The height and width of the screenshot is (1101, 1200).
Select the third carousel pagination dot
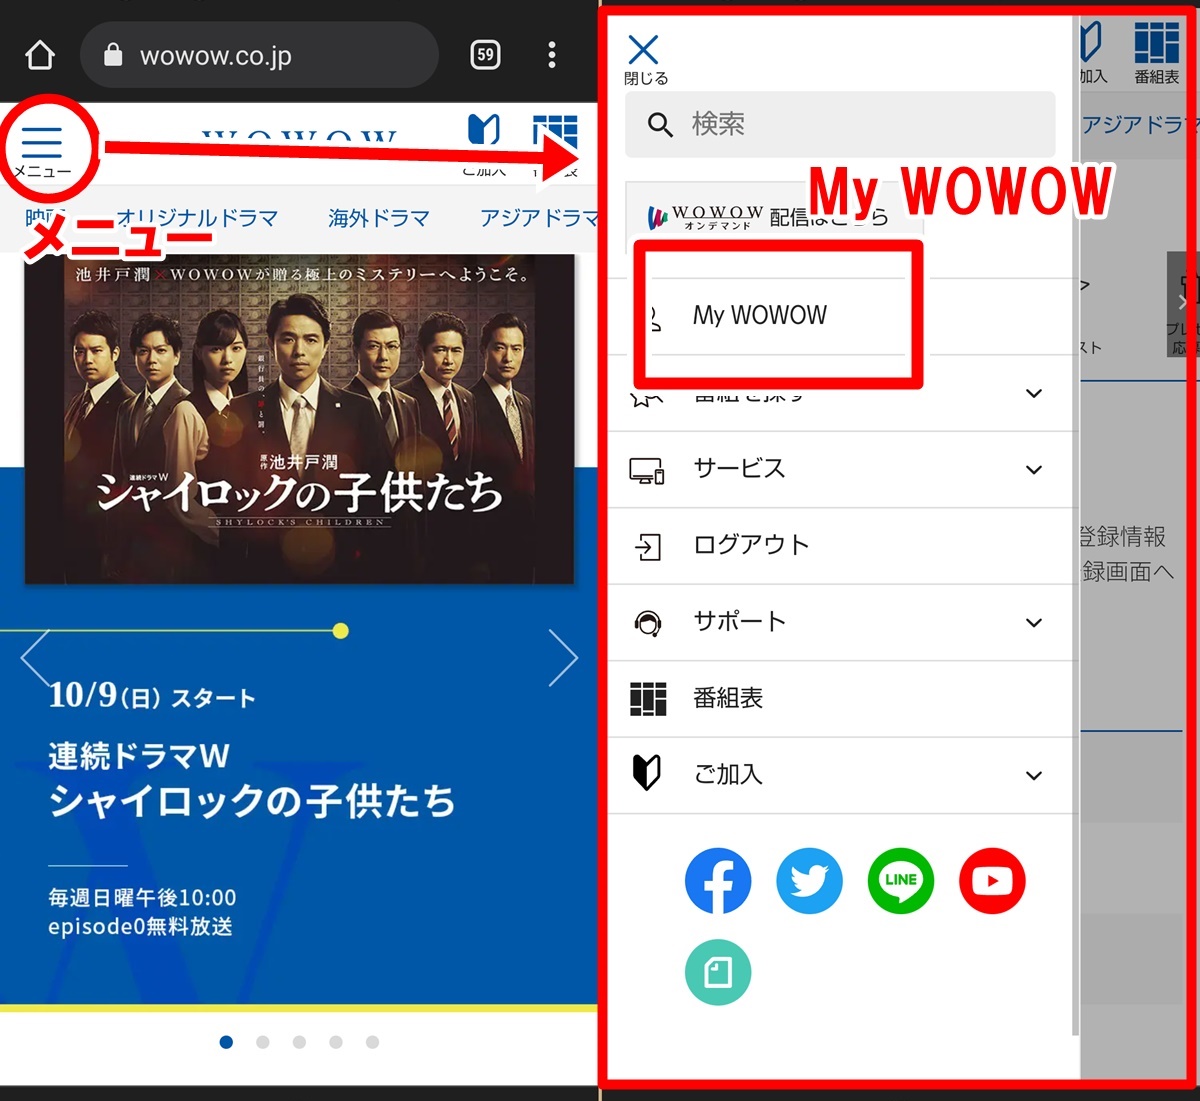(x=299, y=1042)
